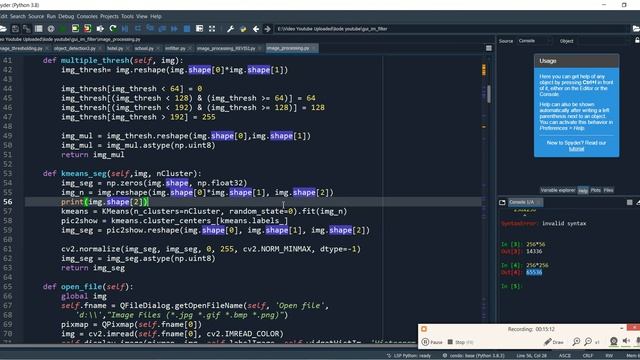Click the green Run file icon

click(x=63, y=29)
